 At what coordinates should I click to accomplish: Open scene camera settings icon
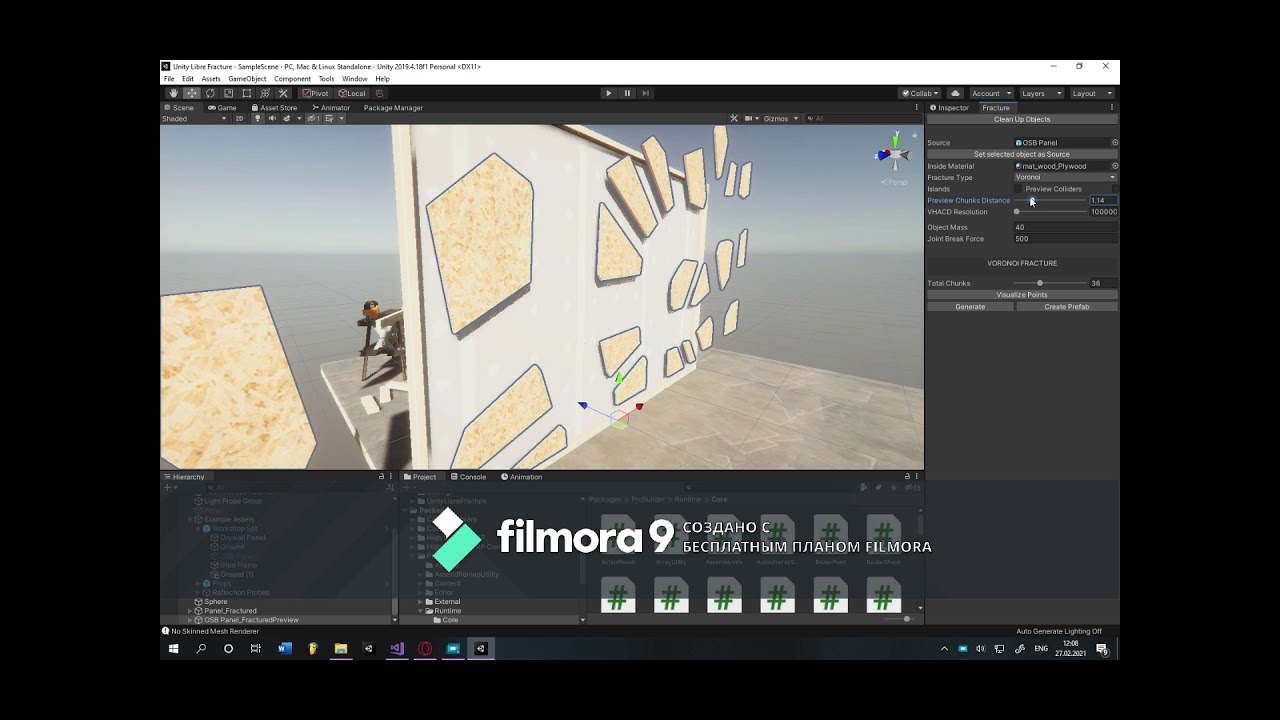click(x=749, y=118)
